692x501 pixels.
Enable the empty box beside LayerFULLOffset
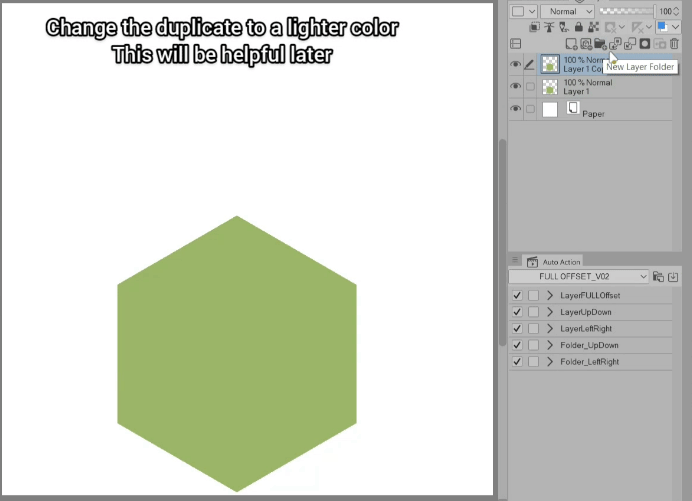point(534,295)
